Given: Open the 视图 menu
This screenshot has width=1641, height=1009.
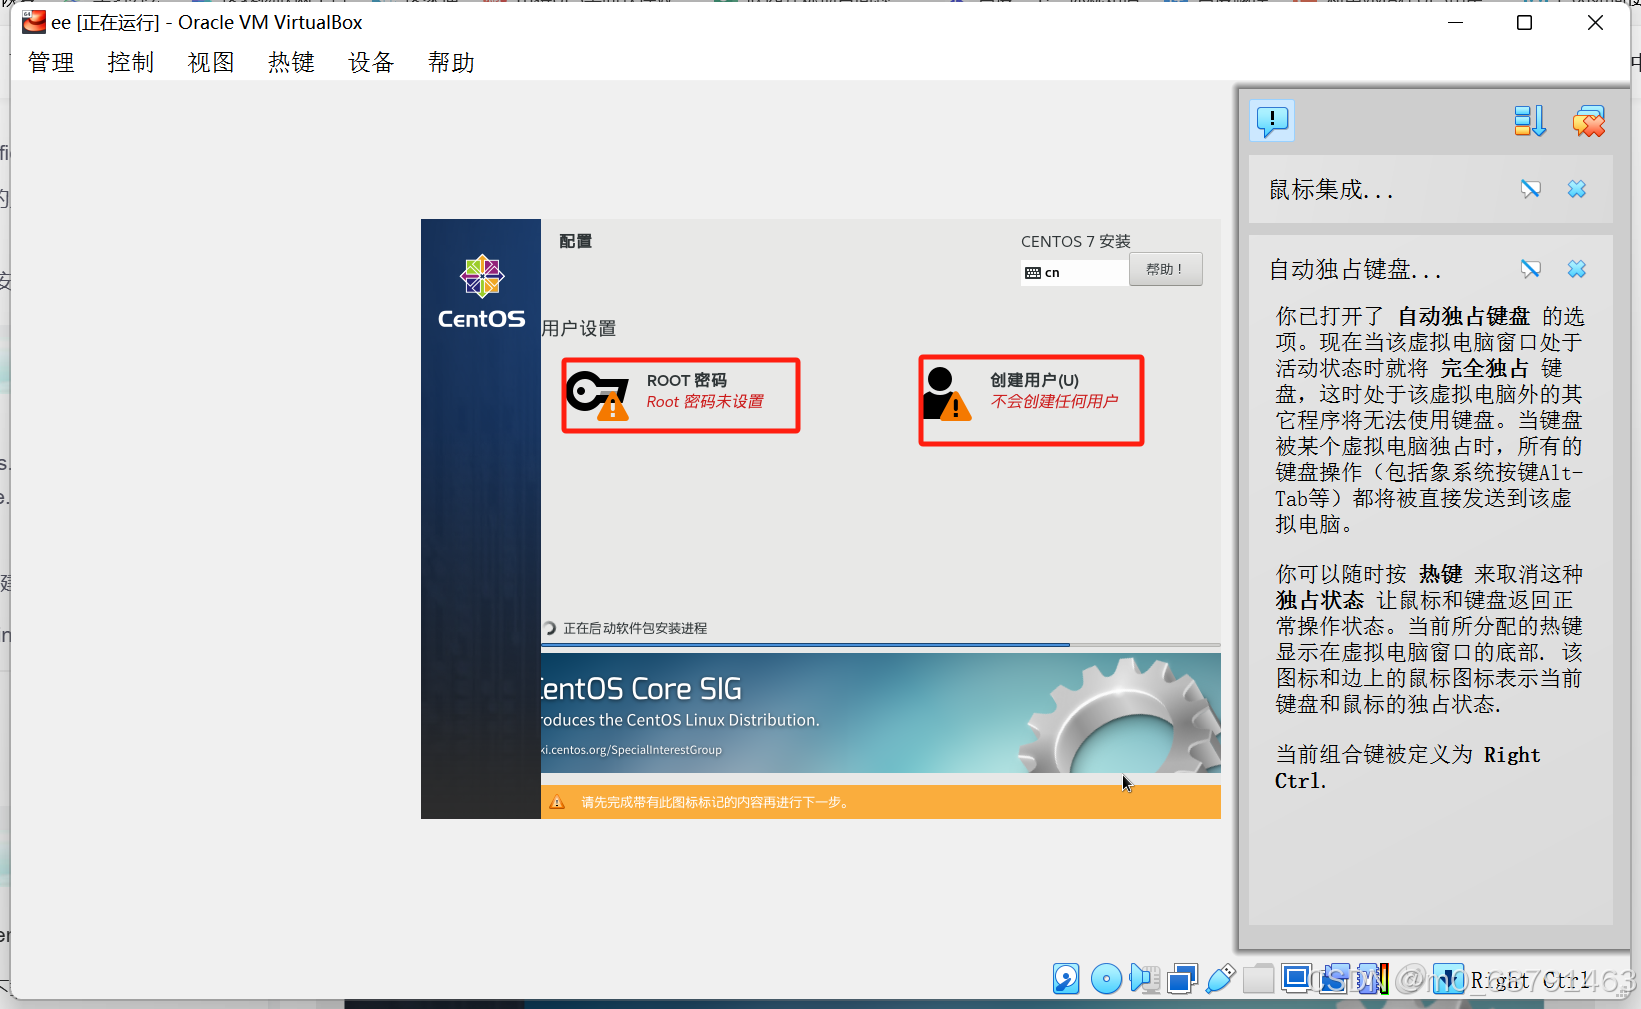Looking at the screenshot, I should (x=211, y=62).
